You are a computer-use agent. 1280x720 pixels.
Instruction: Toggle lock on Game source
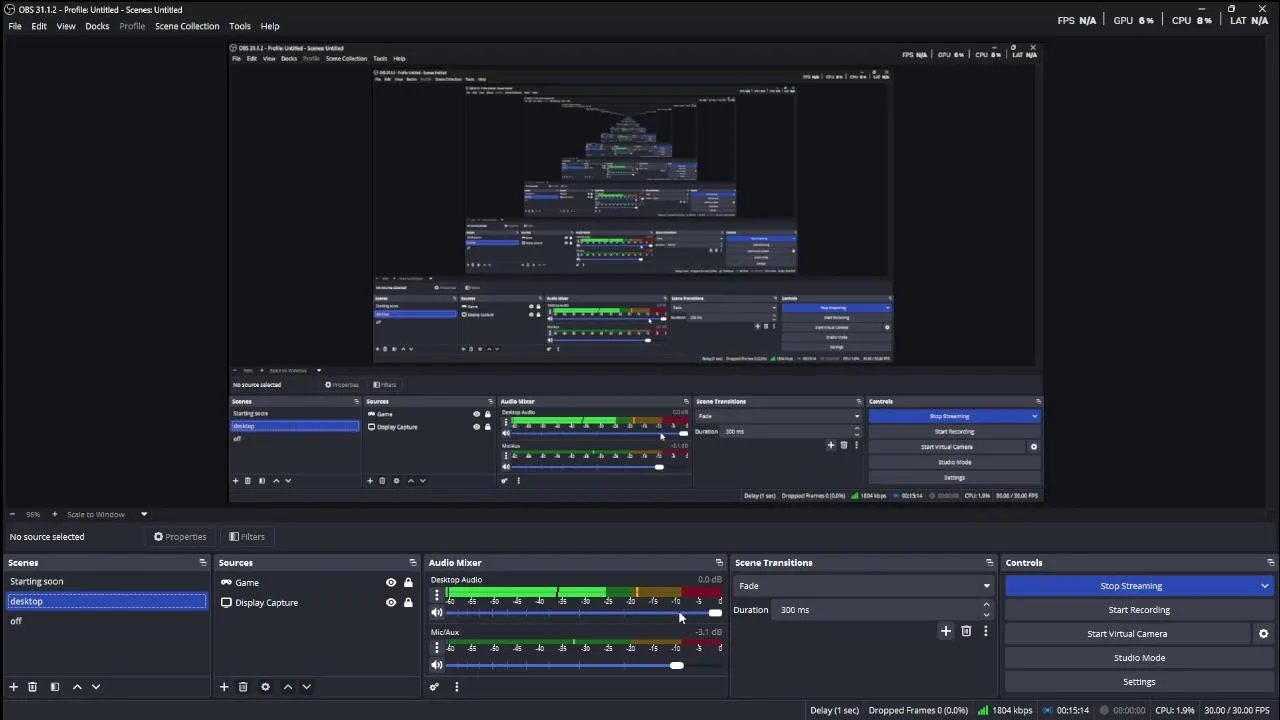click(408, 583)
